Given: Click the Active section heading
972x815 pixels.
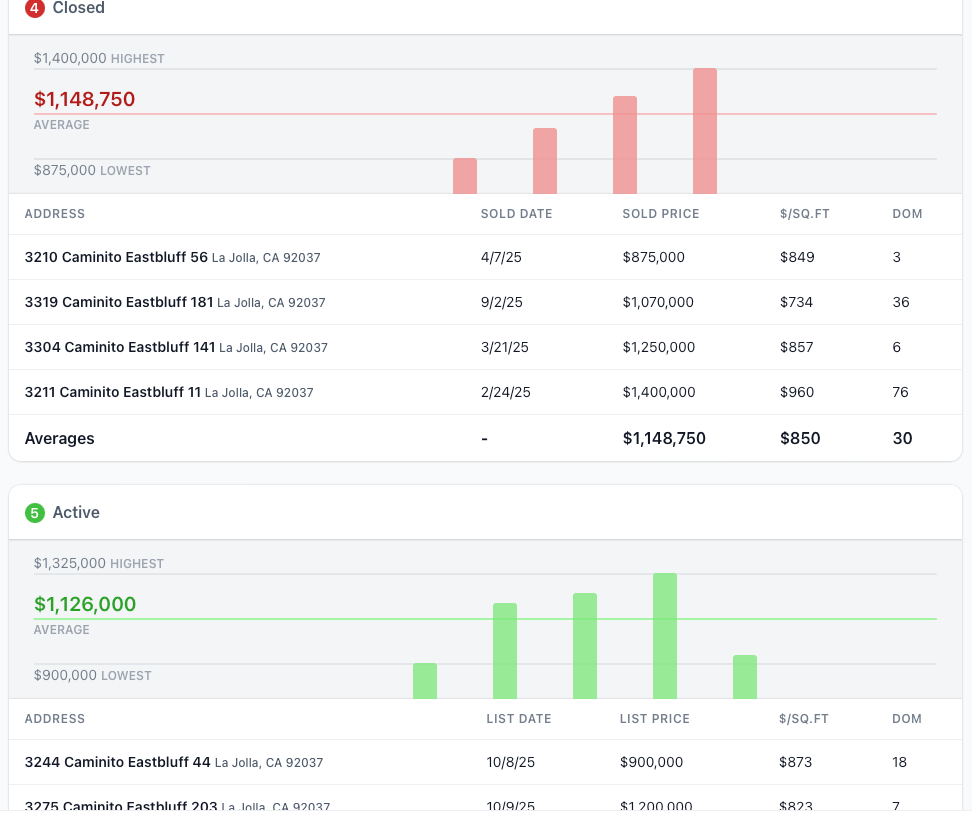Looking at the screenshot, I should [76, 513].
